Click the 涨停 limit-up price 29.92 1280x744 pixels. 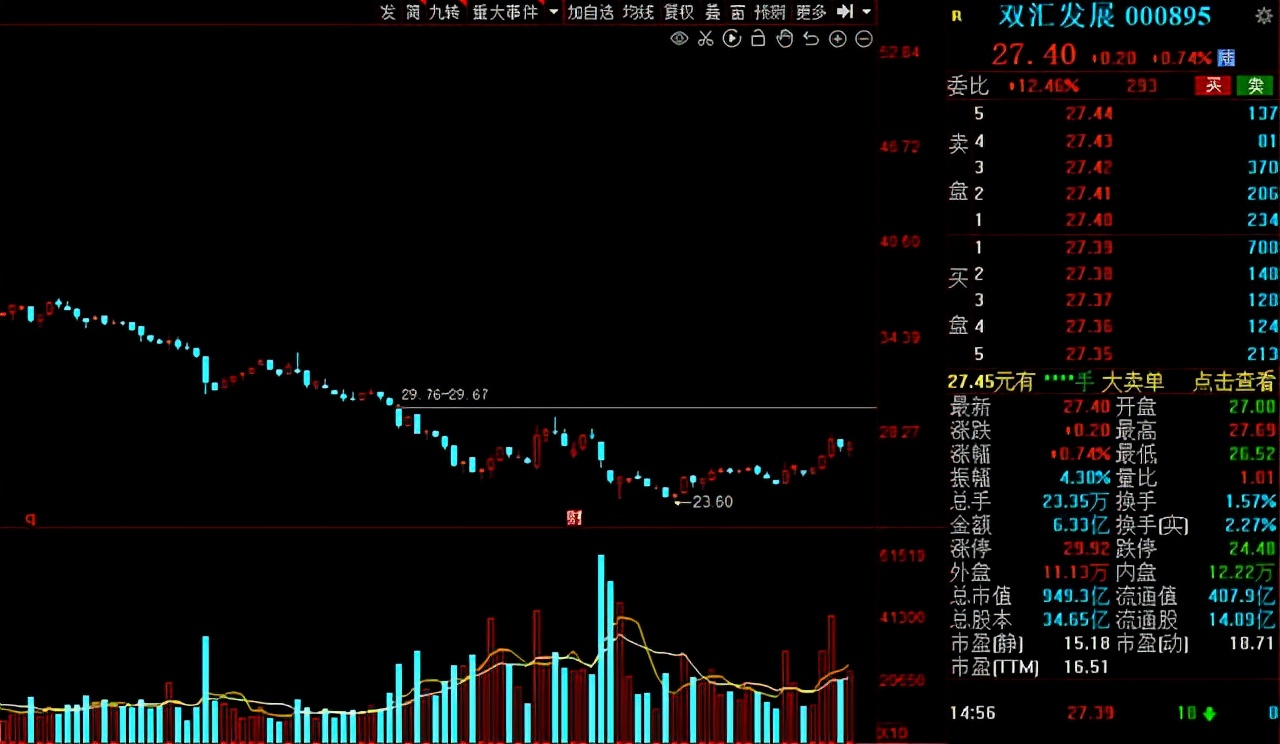click(1085, 548)
